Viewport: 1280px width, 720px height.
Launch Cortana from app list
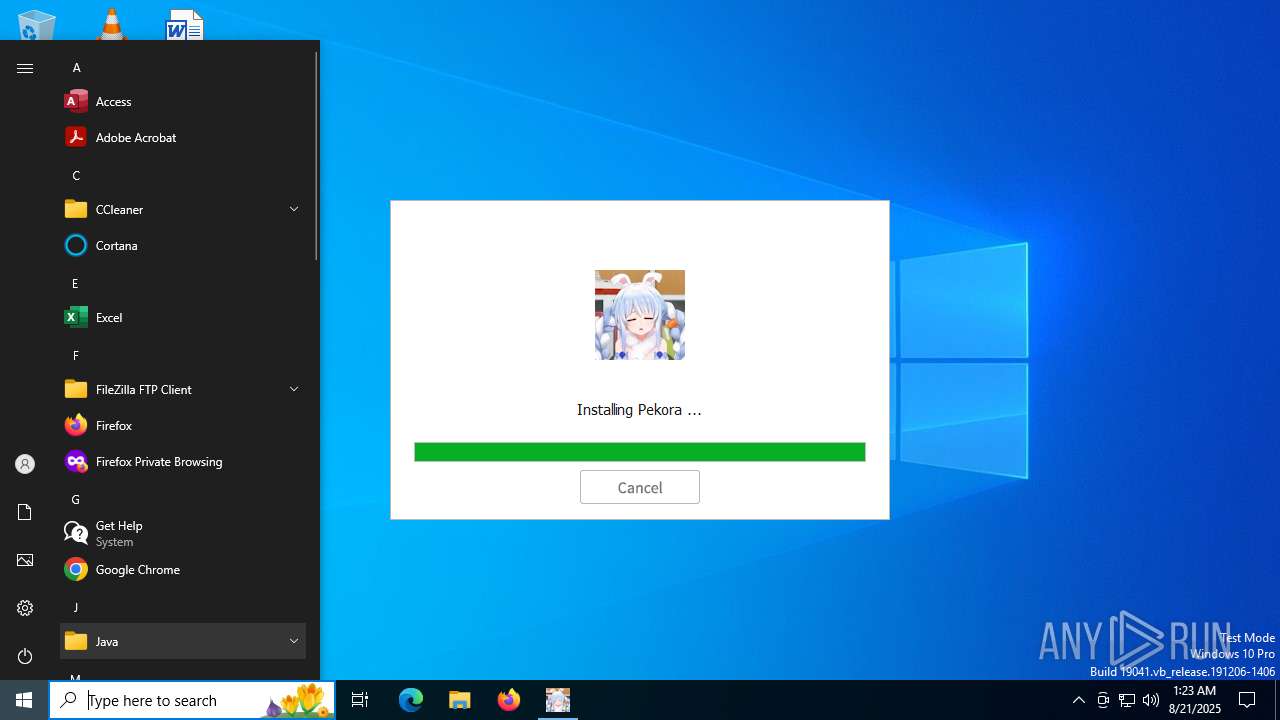(x=183, y=245)
